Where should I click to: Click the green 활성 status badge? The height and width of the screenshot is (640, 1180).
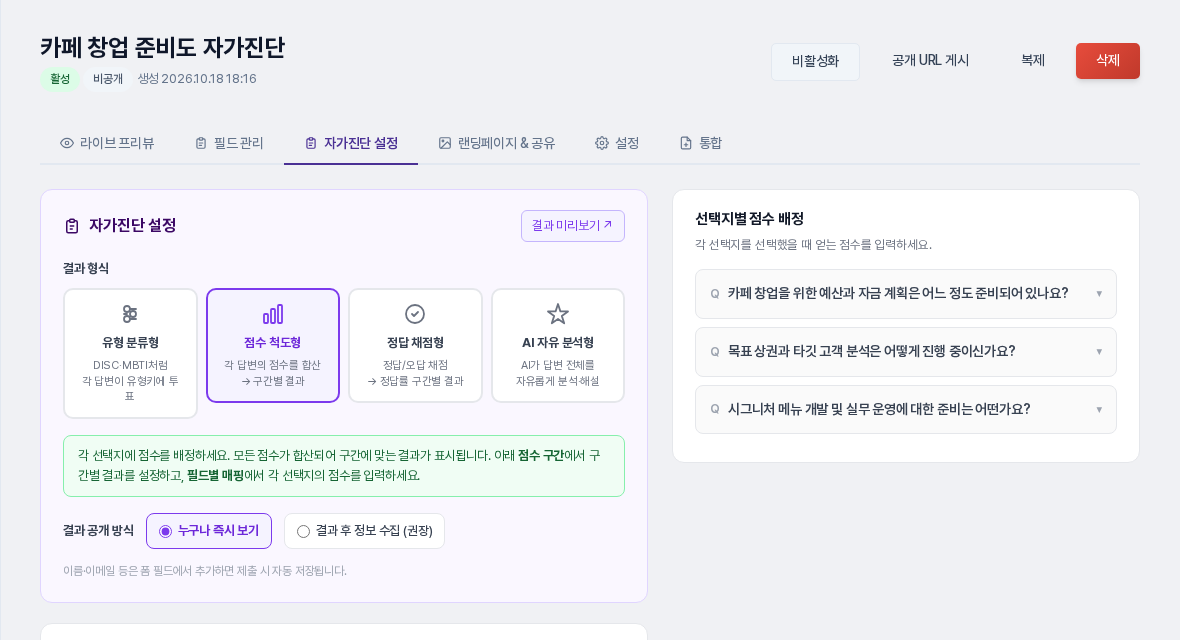(x=60, y=79)
